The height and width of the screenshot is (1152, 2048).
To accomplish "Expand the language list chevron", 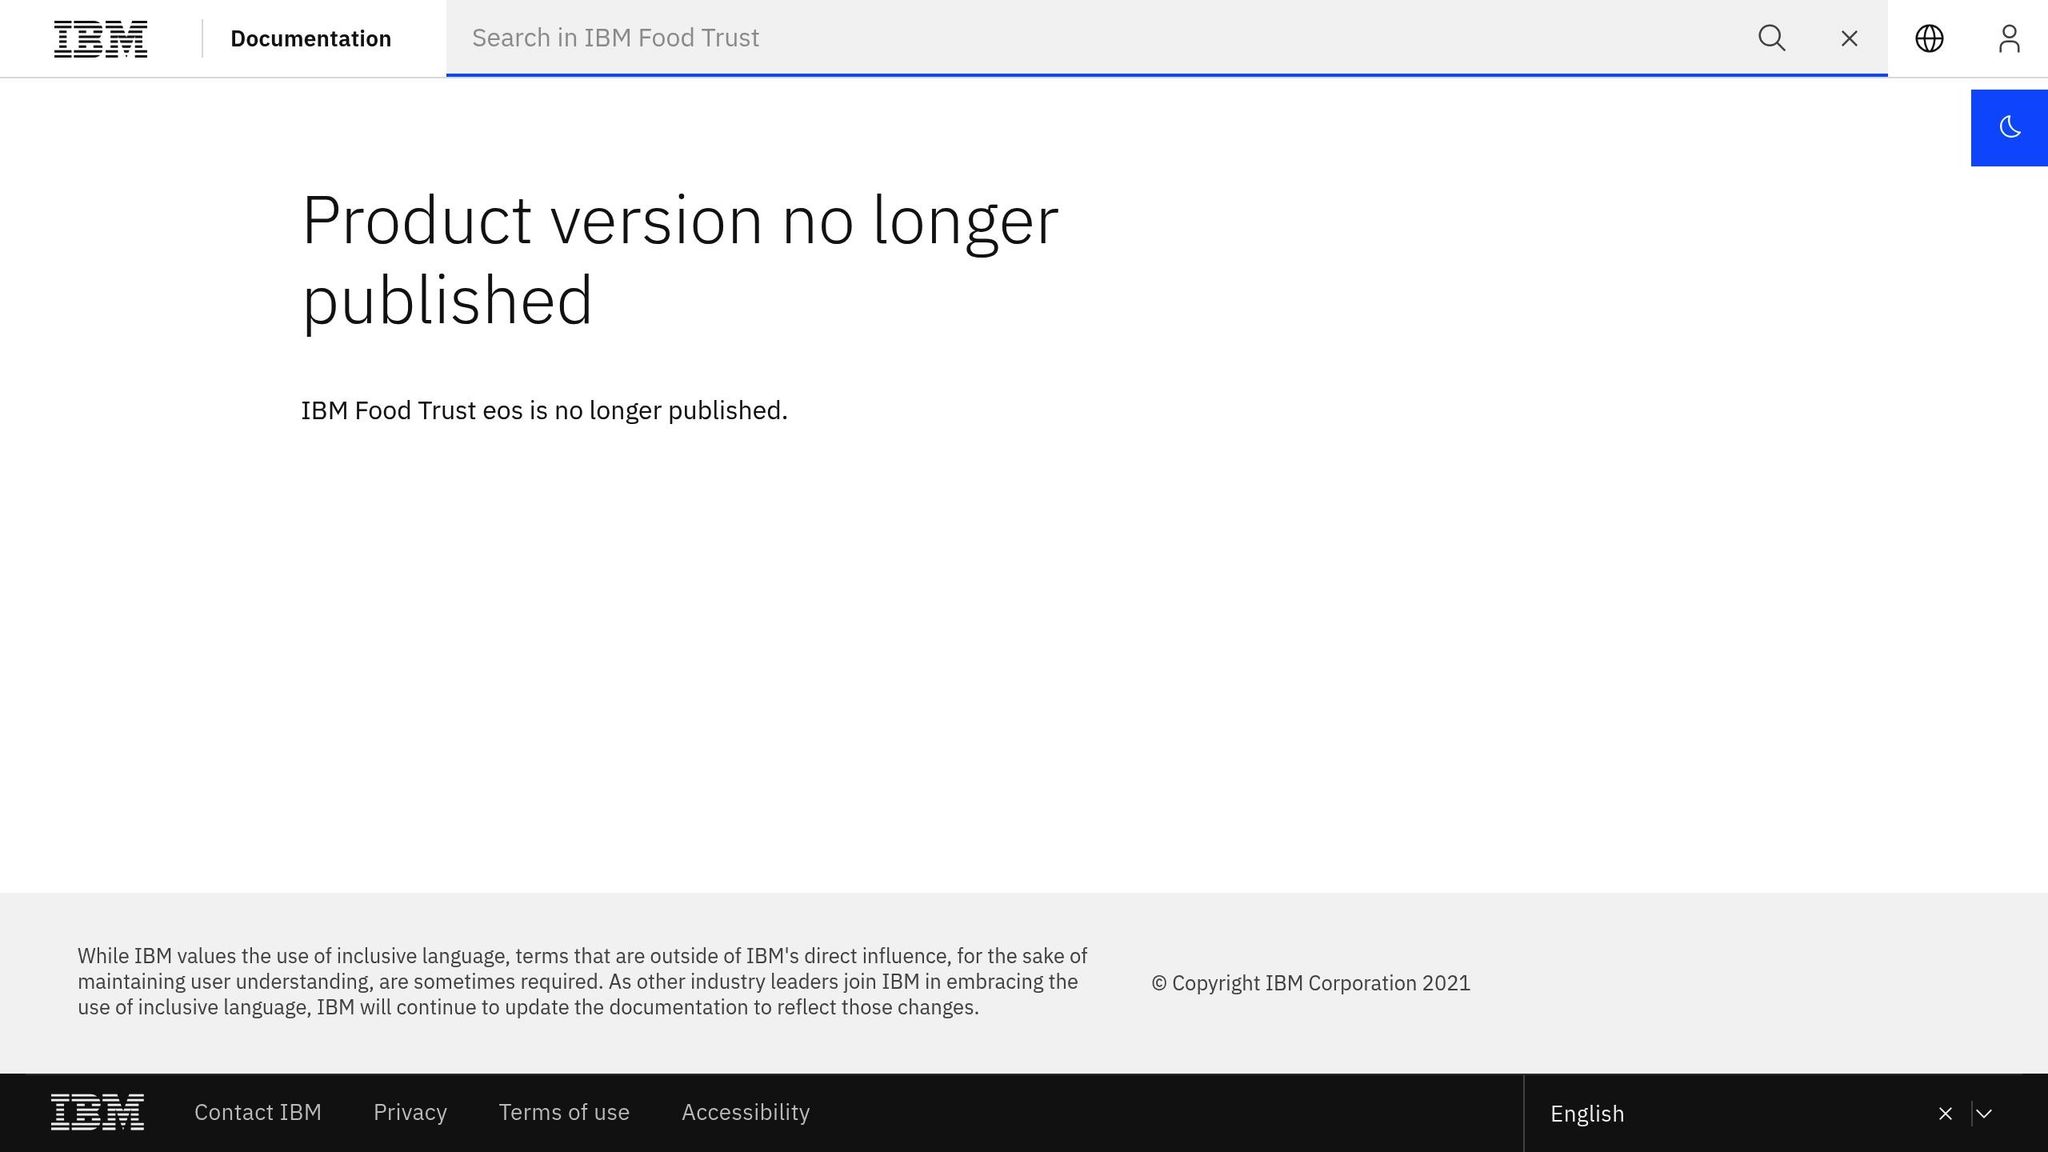I will tap(1984, 1113).
